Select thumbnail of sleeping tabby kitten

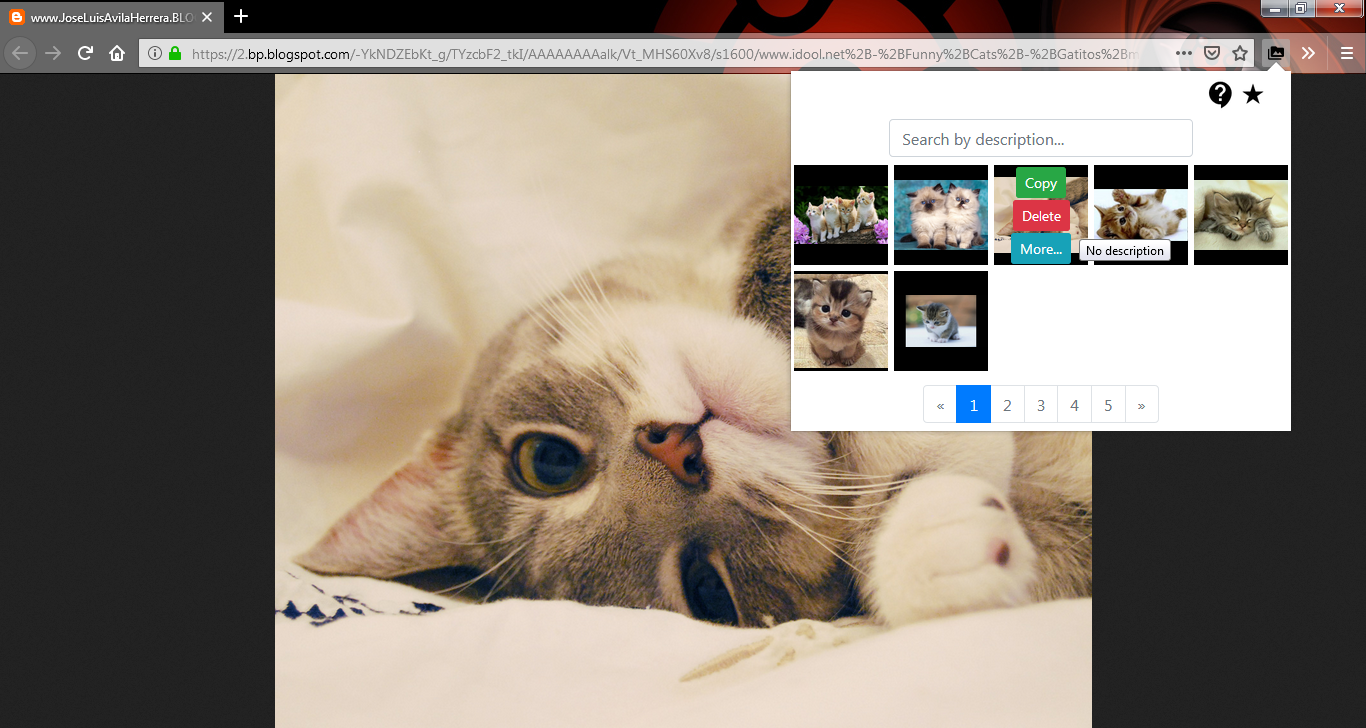pos(1241,215)
